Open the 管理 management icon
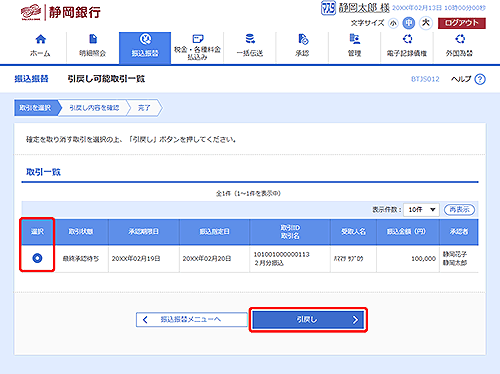This screenshot has height=374, width=500. [x=355, y=39]
